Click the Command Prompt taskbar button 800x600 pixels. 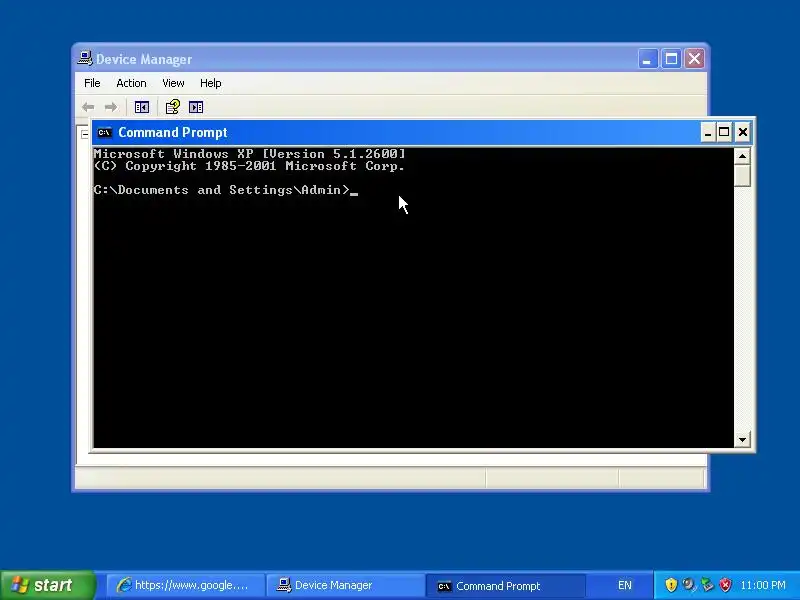click(505, 586)
